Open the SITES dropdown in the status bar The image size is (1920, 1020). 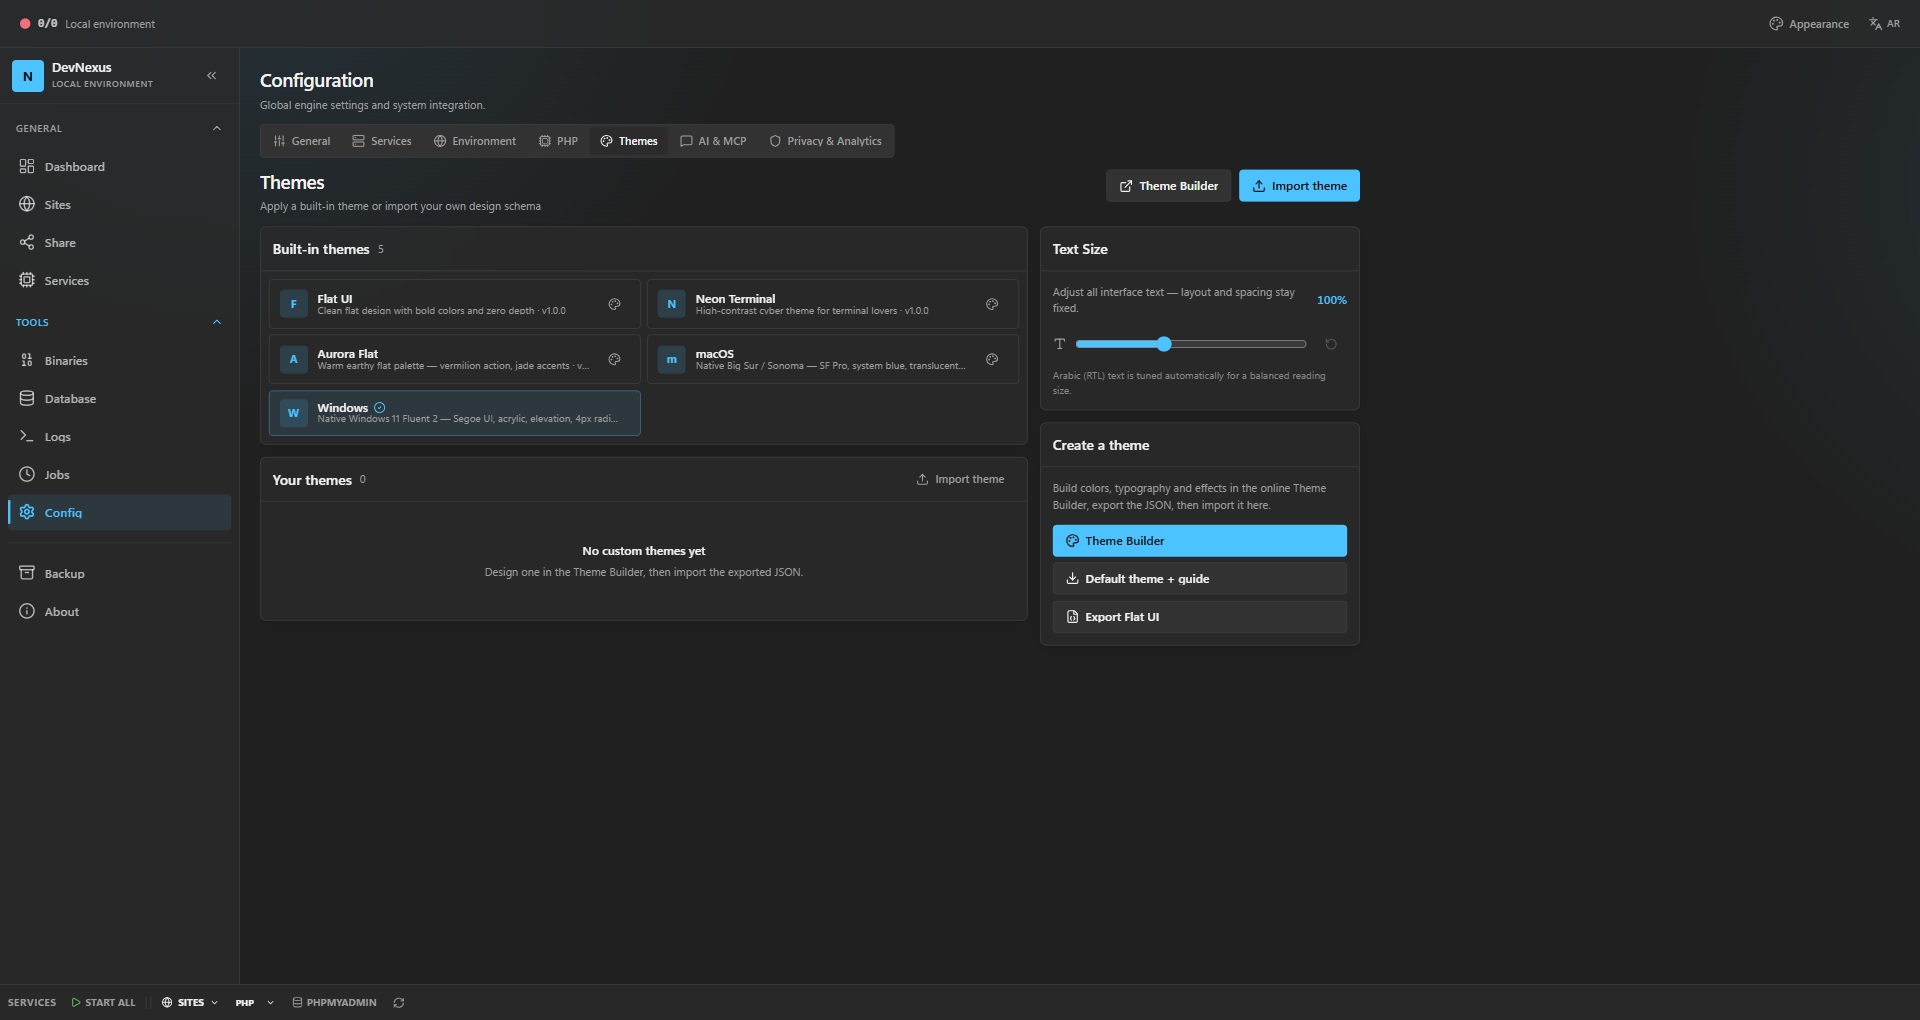[x=190, y=1003]
